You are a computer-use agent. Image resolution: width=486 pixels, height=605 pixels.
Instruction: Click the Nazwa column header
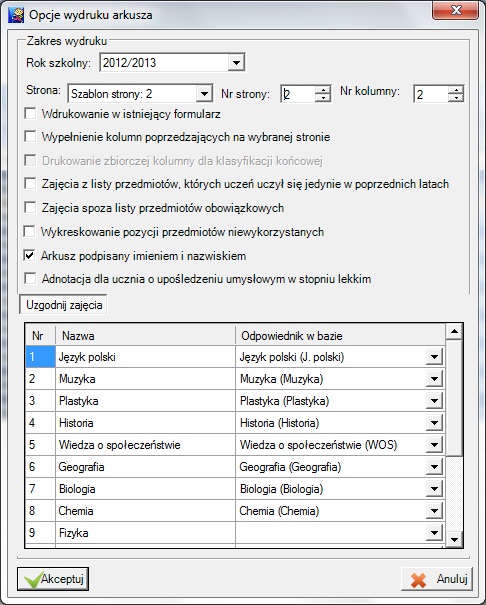(145, 335)
